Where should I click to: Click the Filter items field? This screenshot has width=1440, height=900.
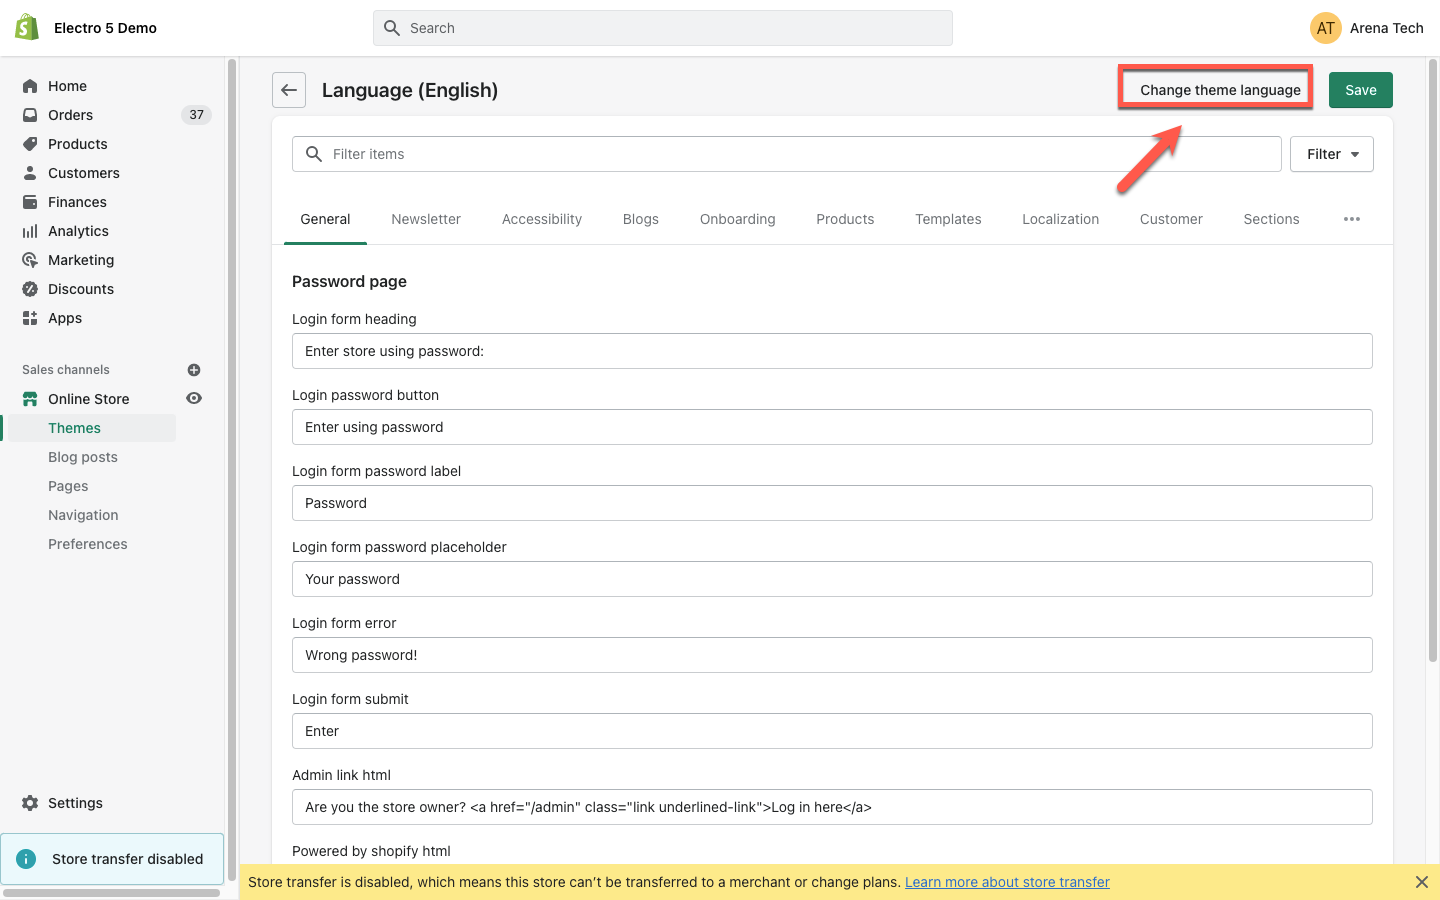click(x=787, y=154)
